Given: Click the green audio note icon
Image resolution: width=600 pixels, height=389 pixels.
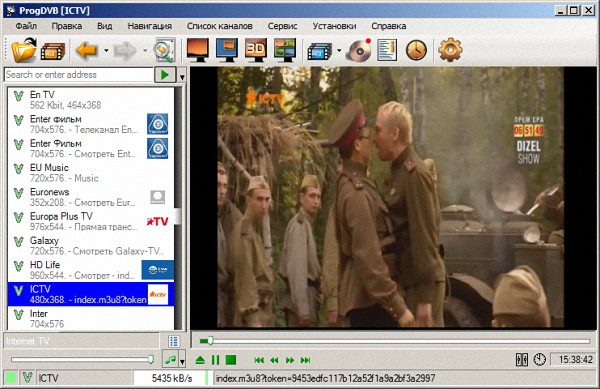Looking at the screenshot, I should 170,360.
